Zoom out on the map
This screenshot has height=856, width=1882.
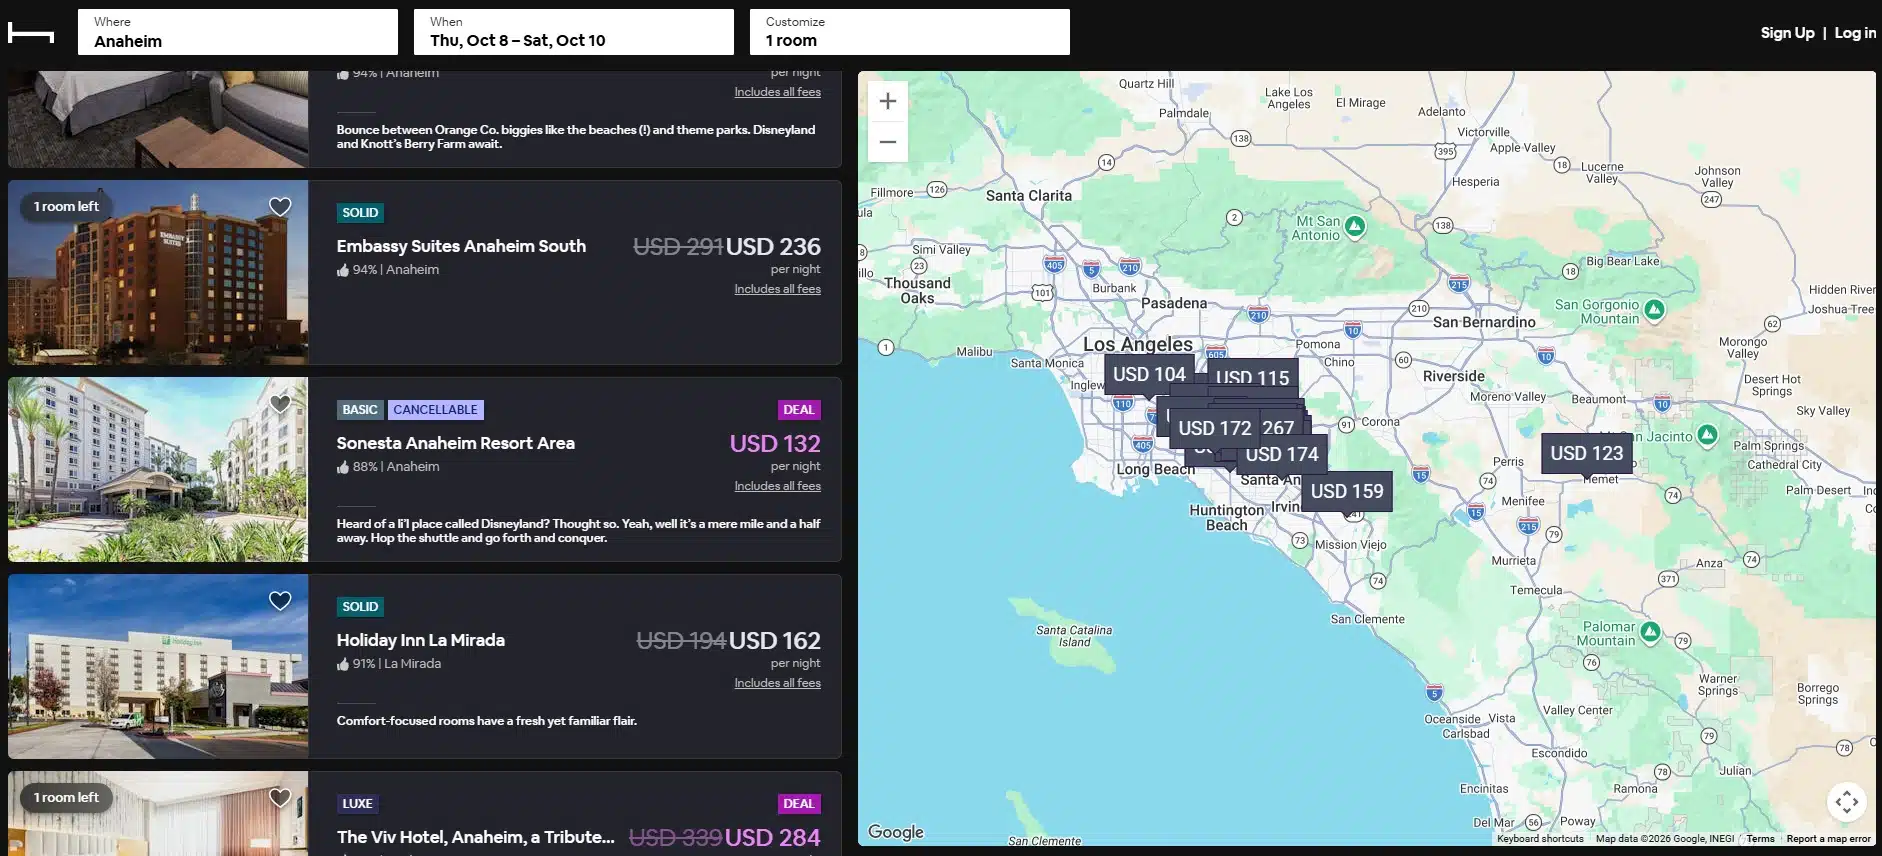(x=887, y=142)
